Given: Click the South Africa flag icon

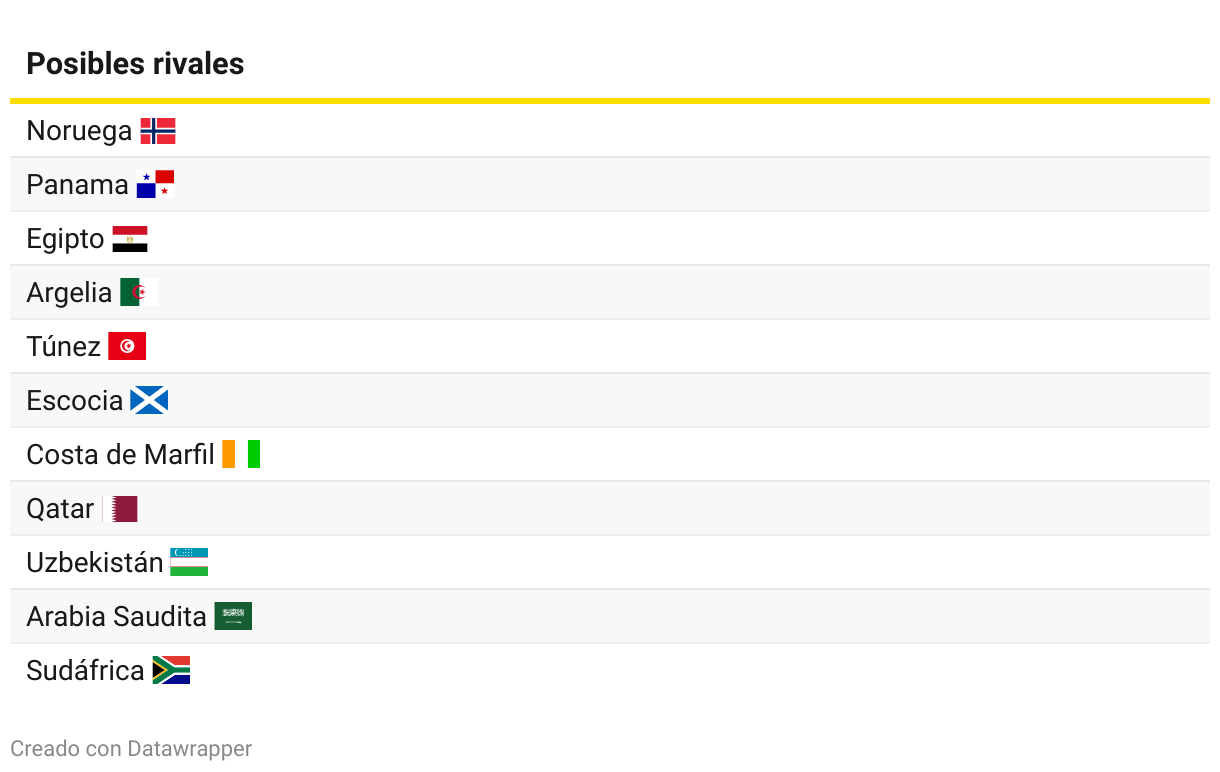Looking at the screenshot, I should (171, 671).
